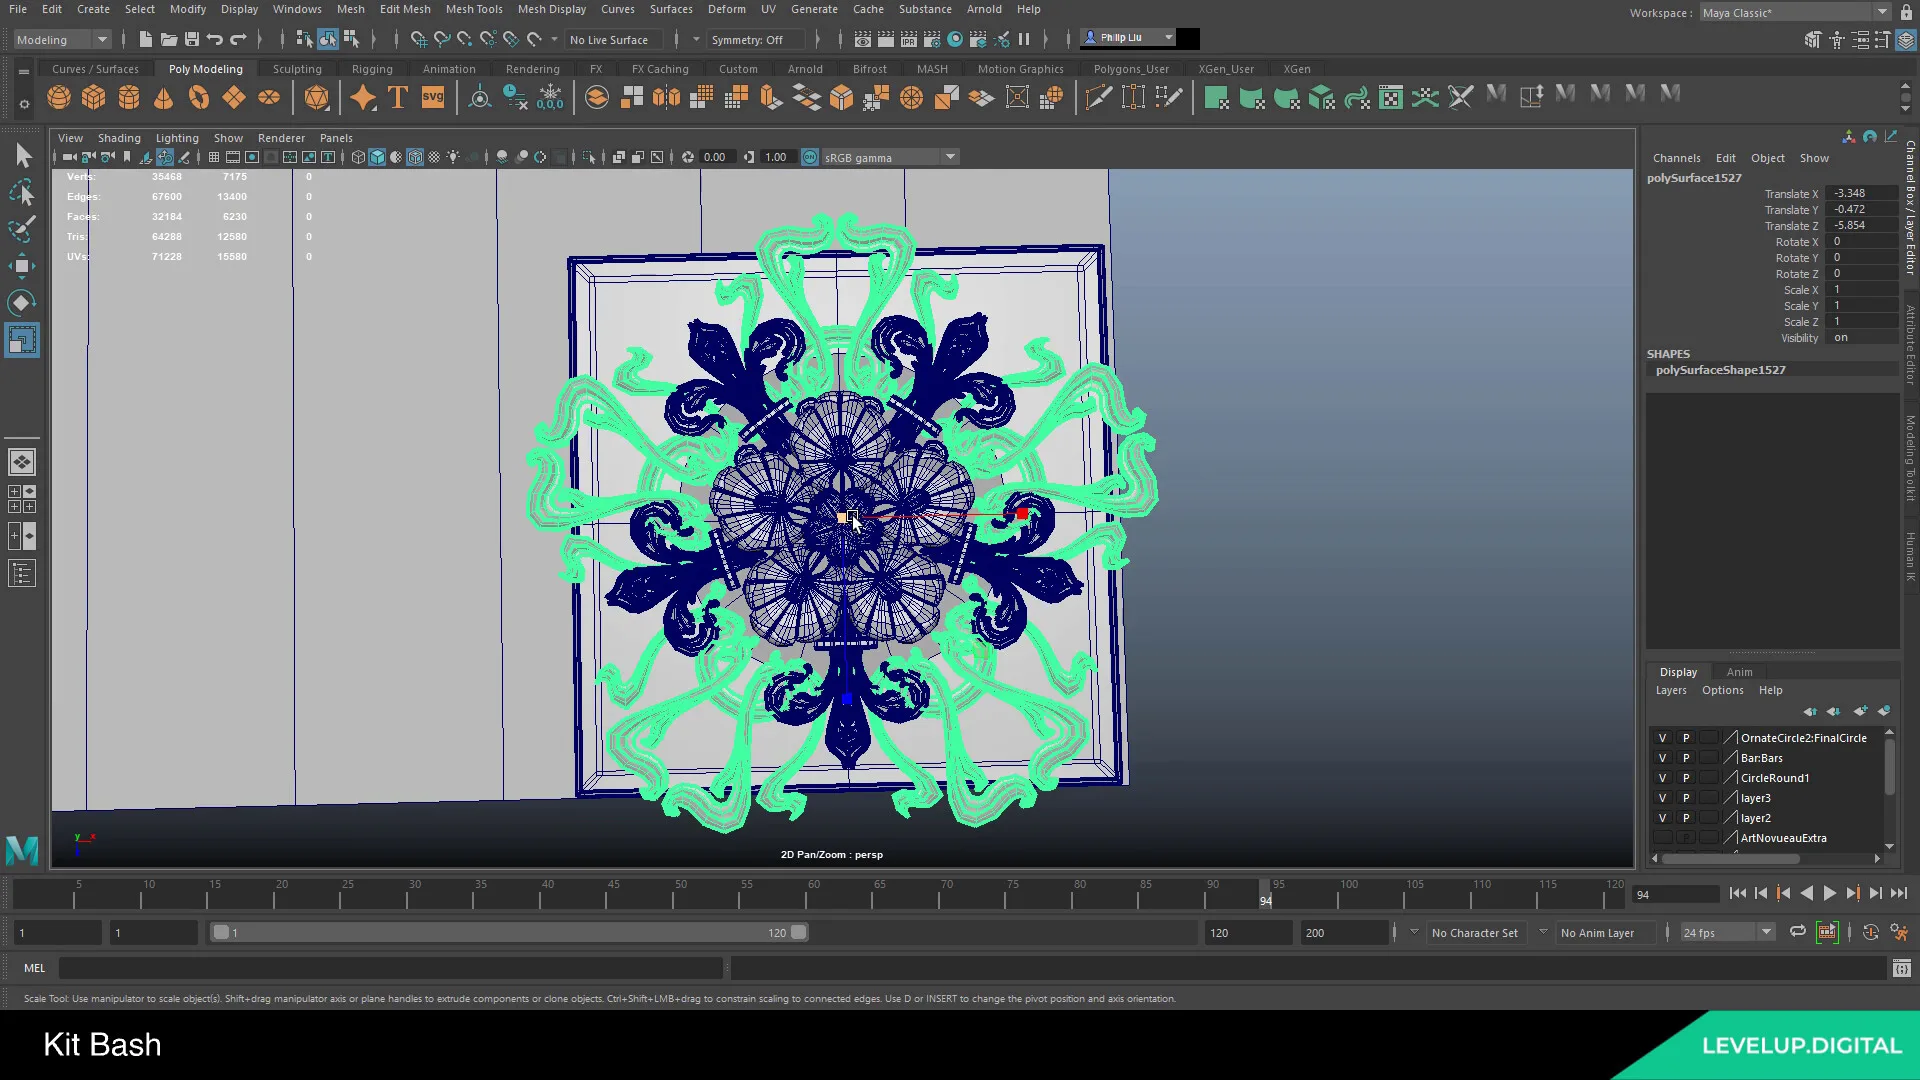1920x1080 pixels.
Task: Select the Type tool on the shelf
Action: [396, 97]
